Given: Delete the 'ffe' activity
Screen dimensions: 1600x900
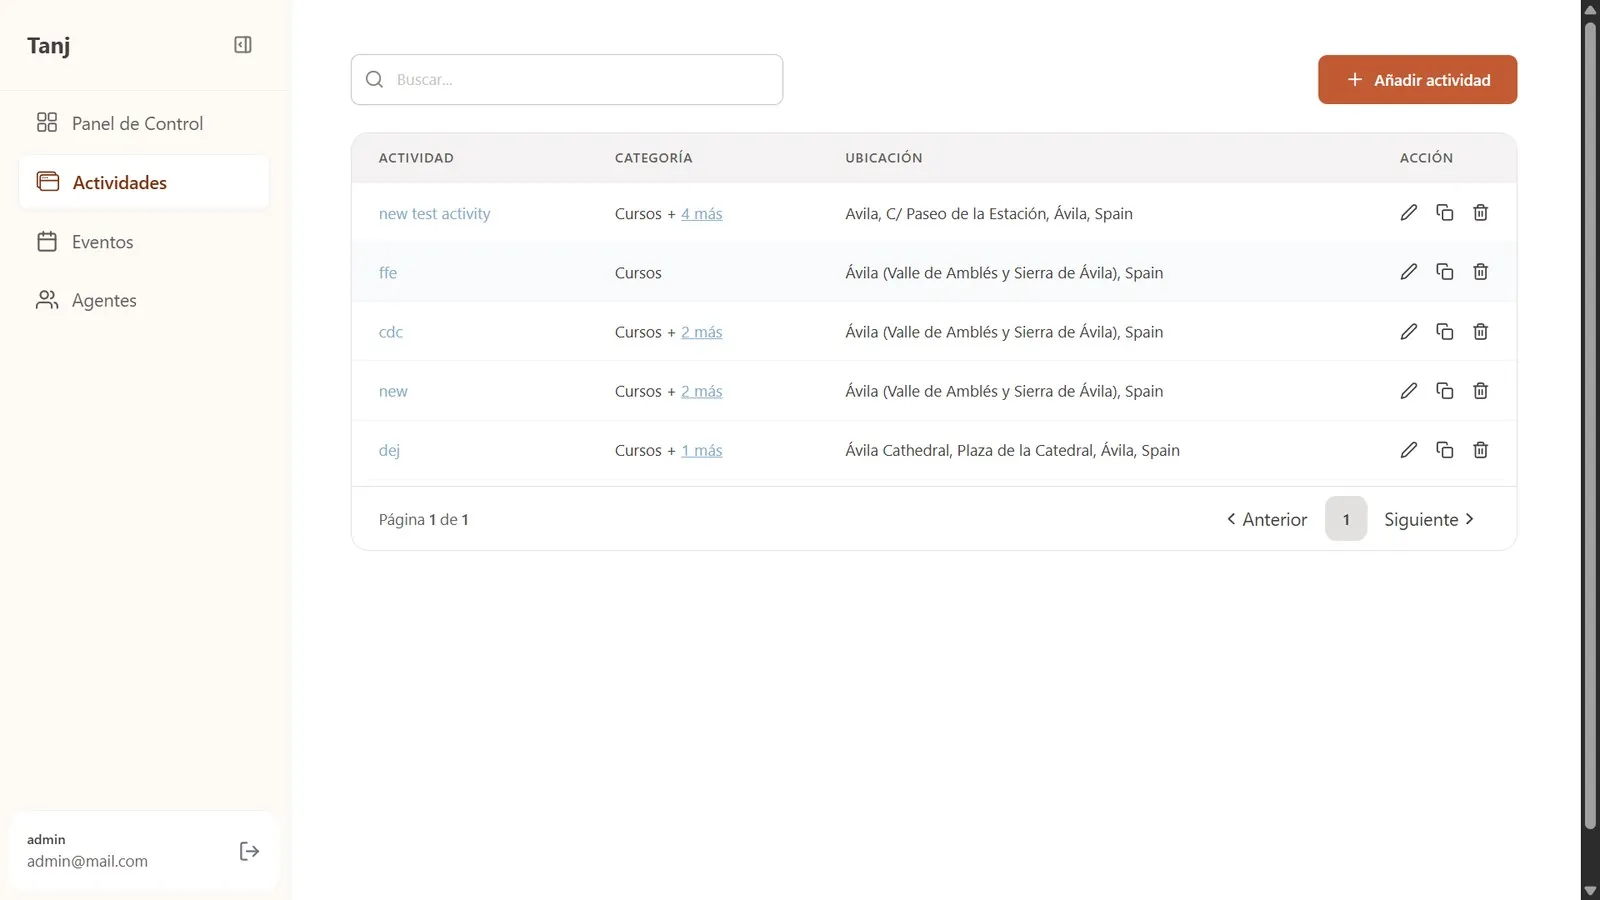Looking at the screenshot, I should (1480, 272).
